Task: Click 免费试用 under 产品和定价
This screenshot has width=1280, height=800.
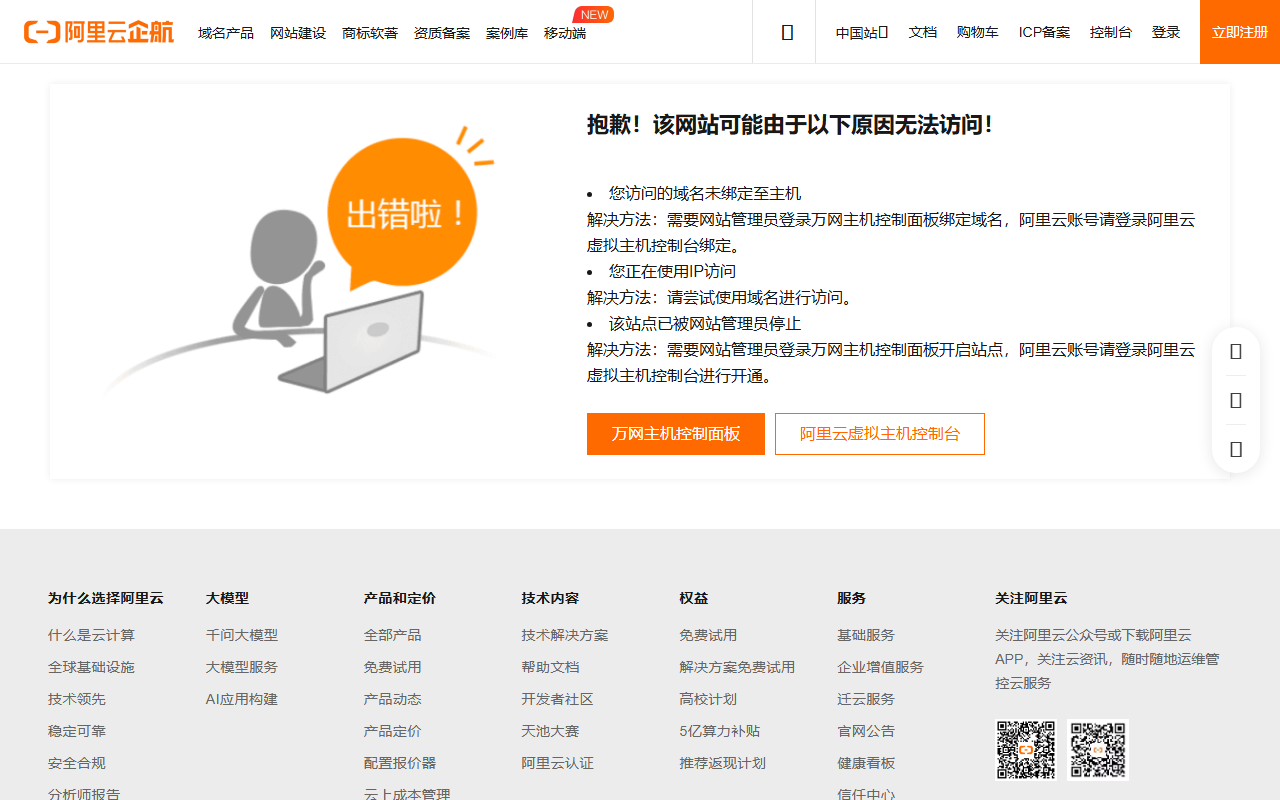Action: [393, 667]
